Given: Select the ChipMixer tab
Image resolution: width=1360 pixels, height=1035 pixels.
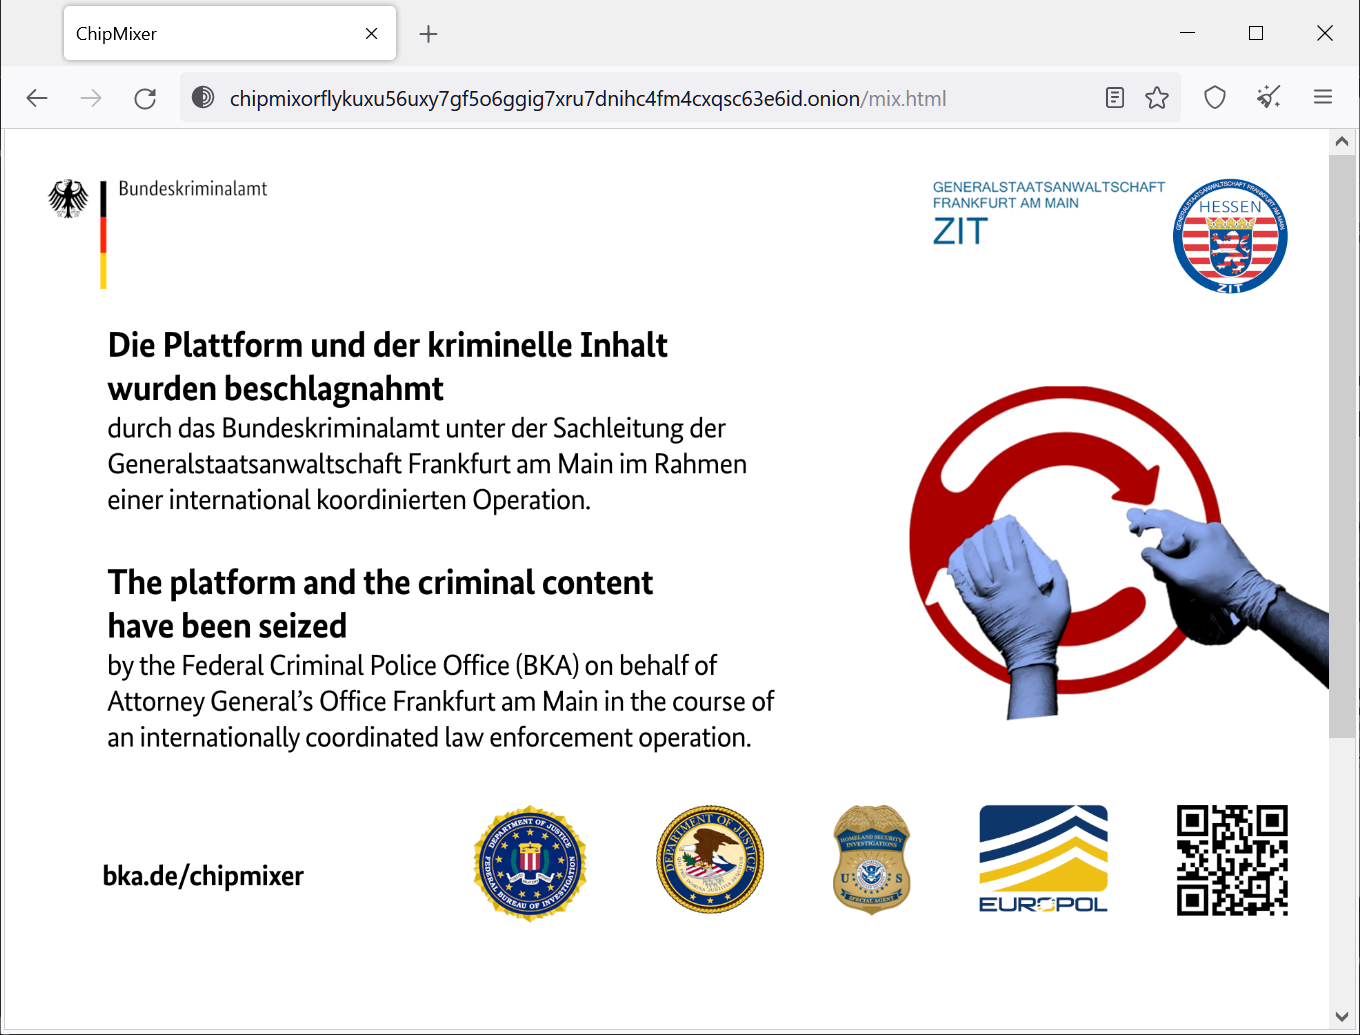Looking at the screenshot, I should pos(200,34).
